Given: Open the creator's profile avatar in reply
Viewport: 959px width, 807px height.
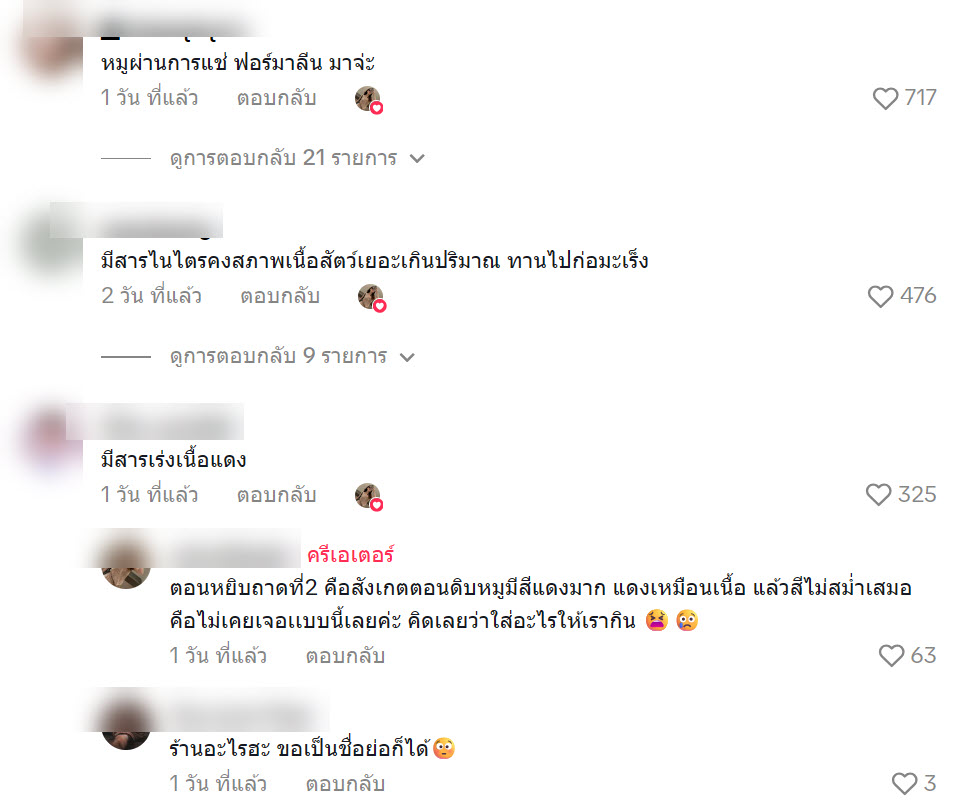Looking at the screenshot, I should 126,565.
